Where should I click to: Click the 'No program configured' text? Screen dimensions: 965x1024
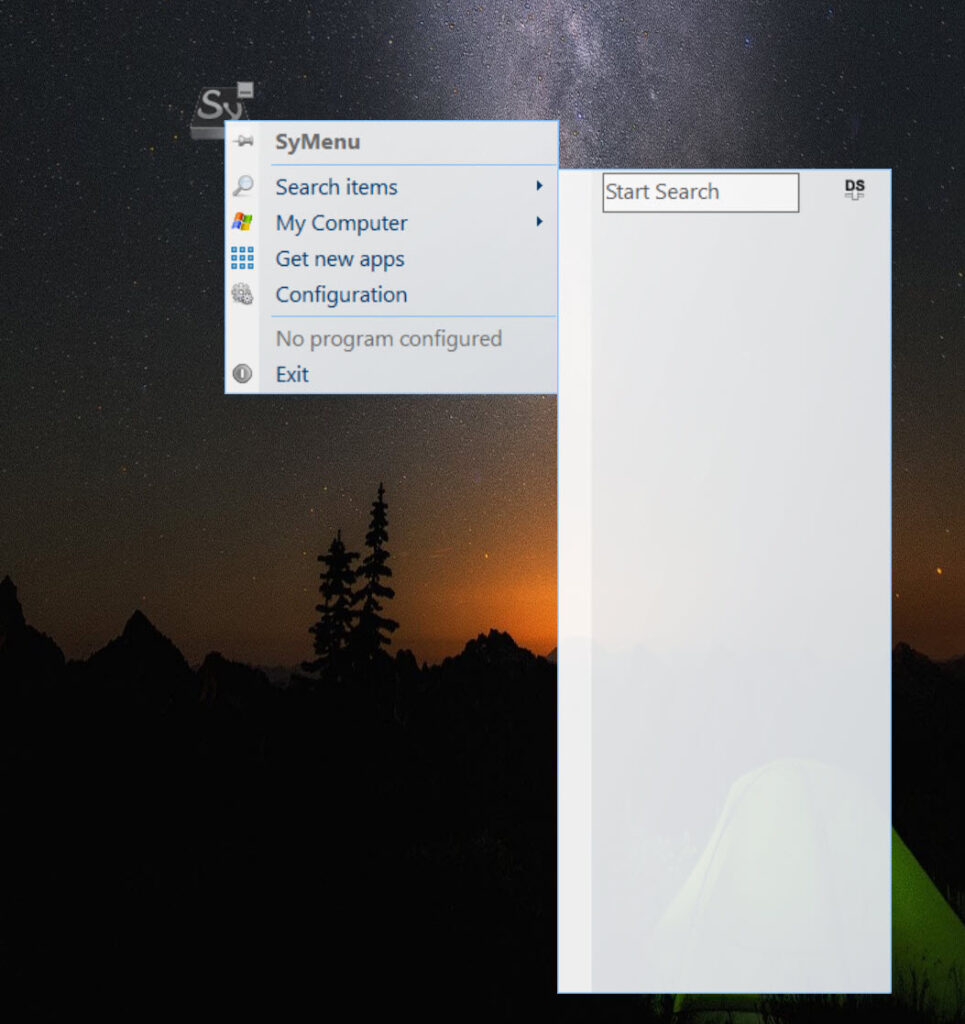click(389, 339)
